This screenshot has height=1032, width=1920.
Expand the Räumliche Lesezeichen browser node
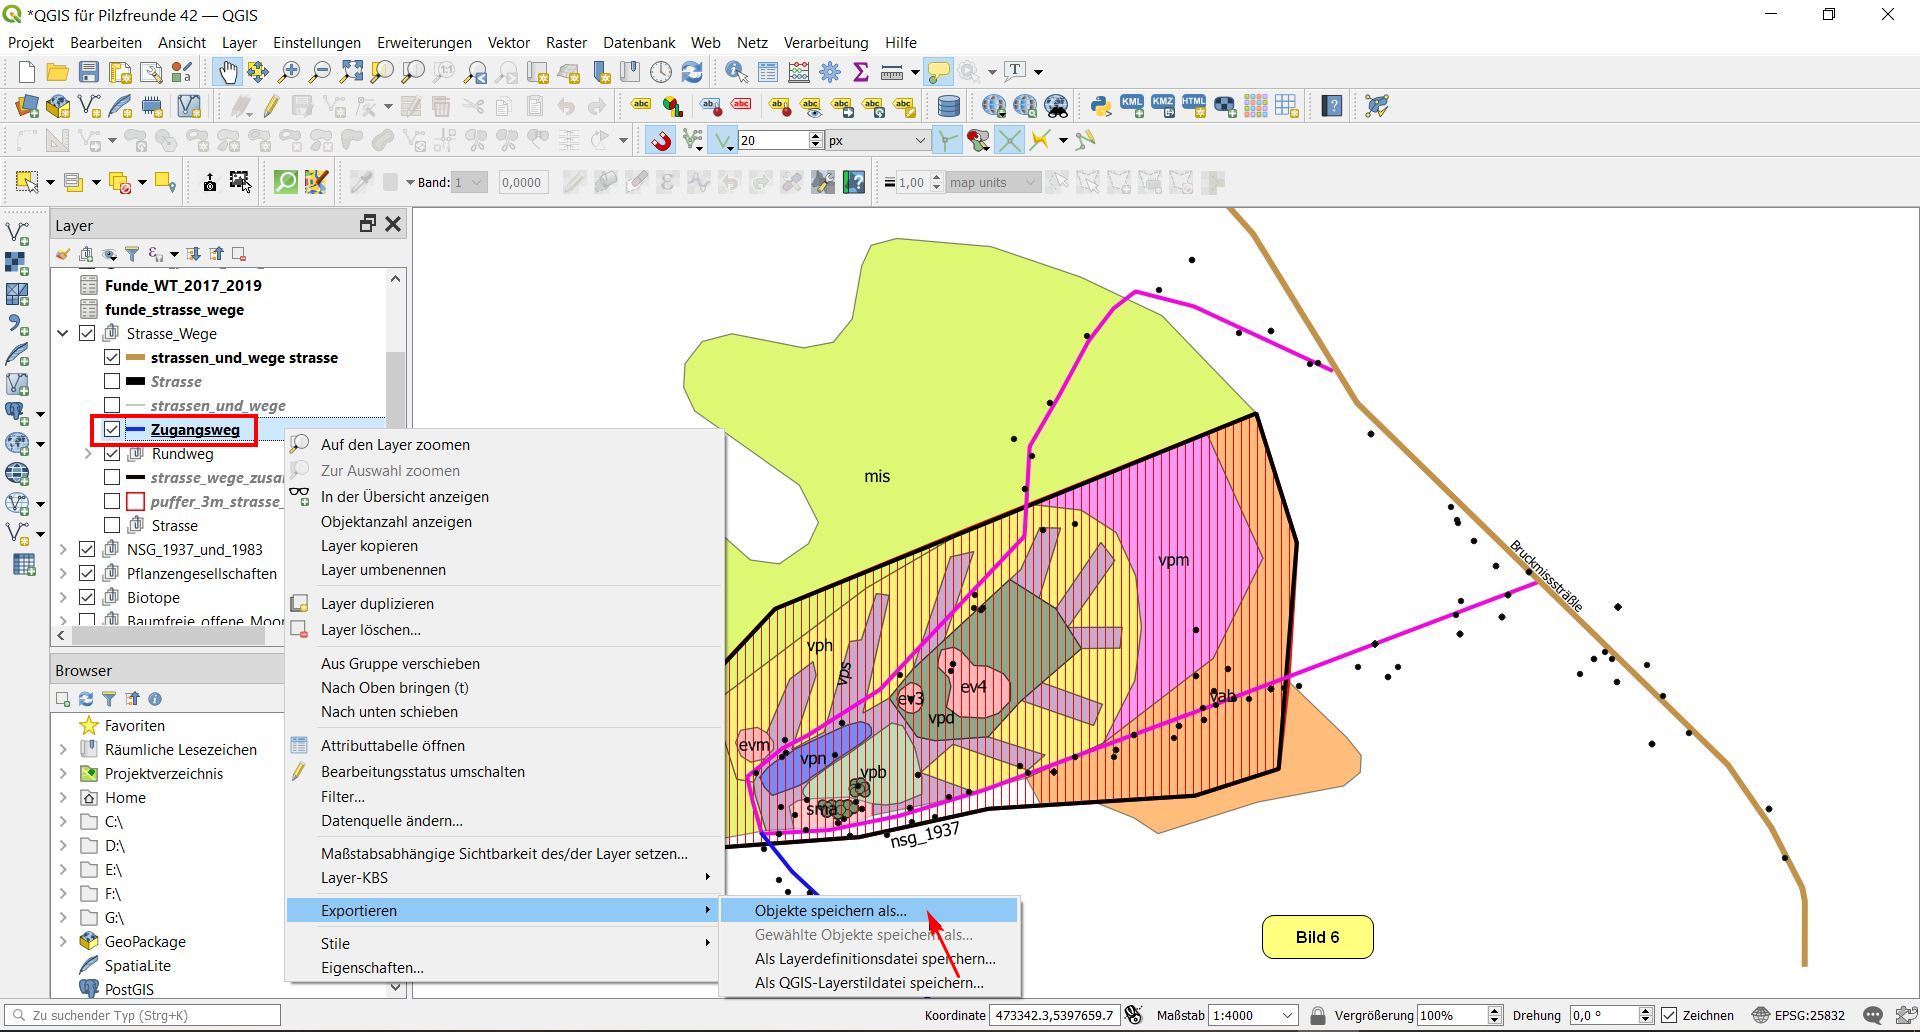64,750
